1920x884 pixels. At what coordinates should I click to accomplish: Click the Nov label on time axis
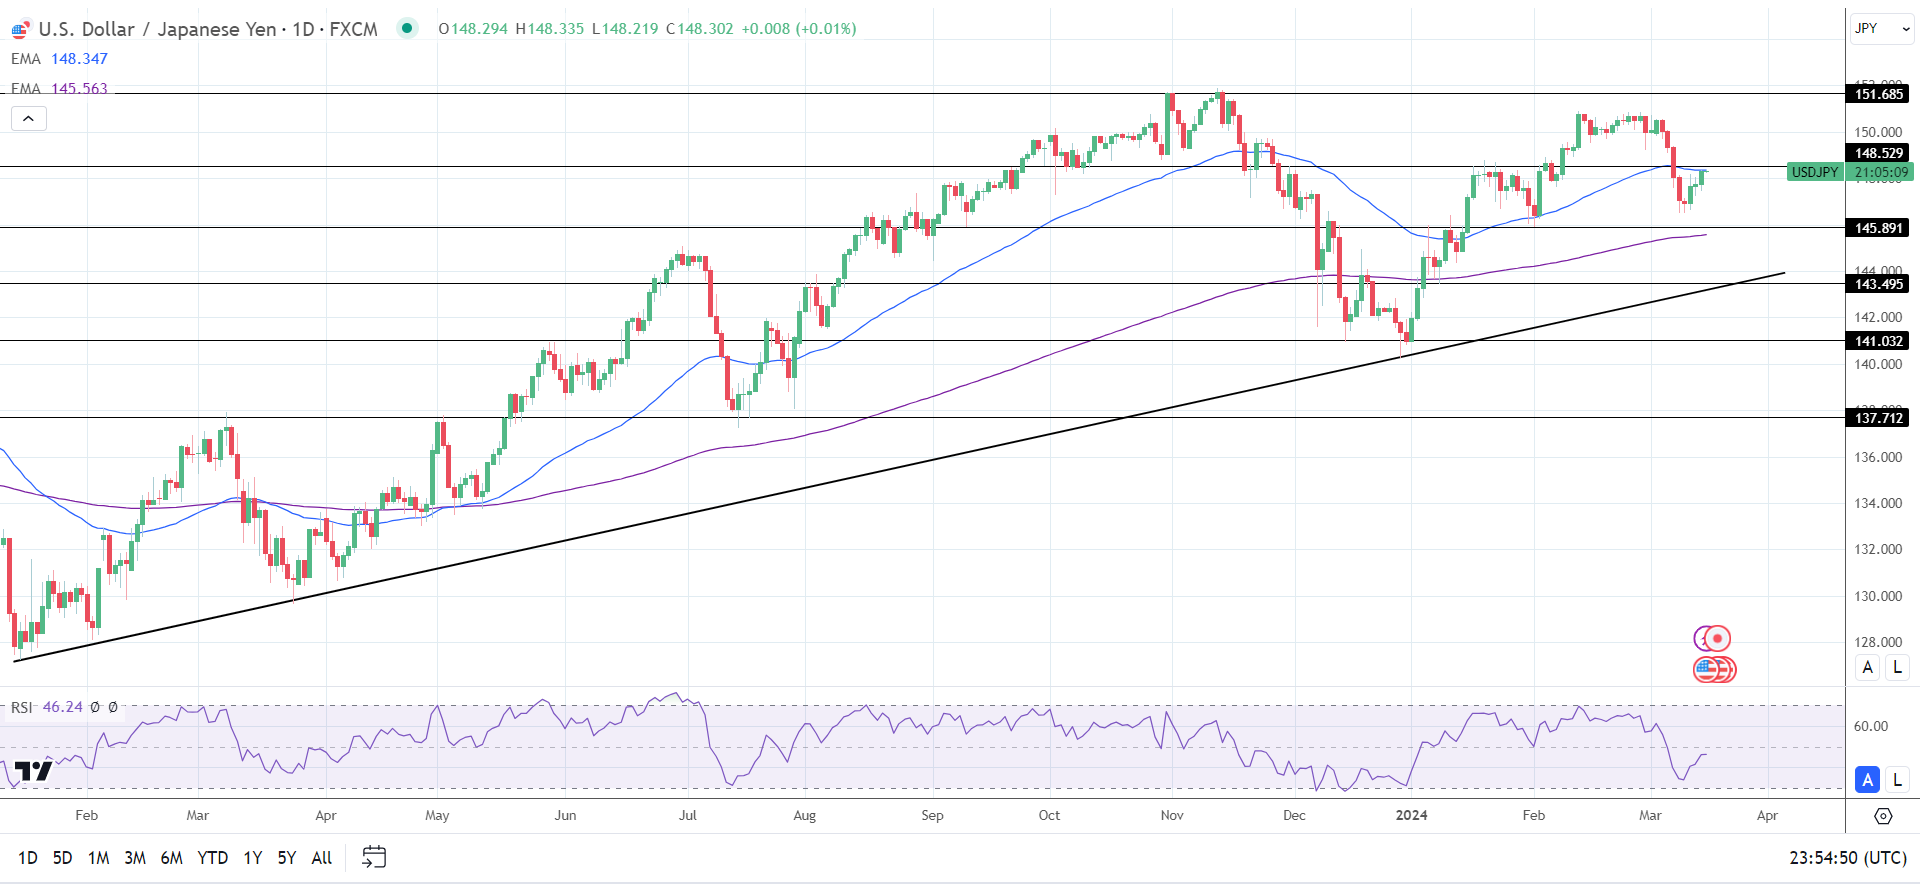[x=1172, y=815]
